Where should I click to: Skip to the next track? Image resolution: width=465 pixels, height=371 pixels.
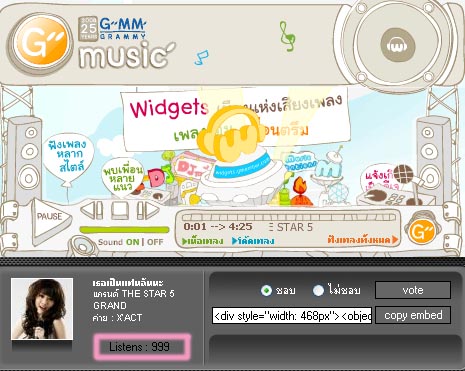[x=148, y=210]
